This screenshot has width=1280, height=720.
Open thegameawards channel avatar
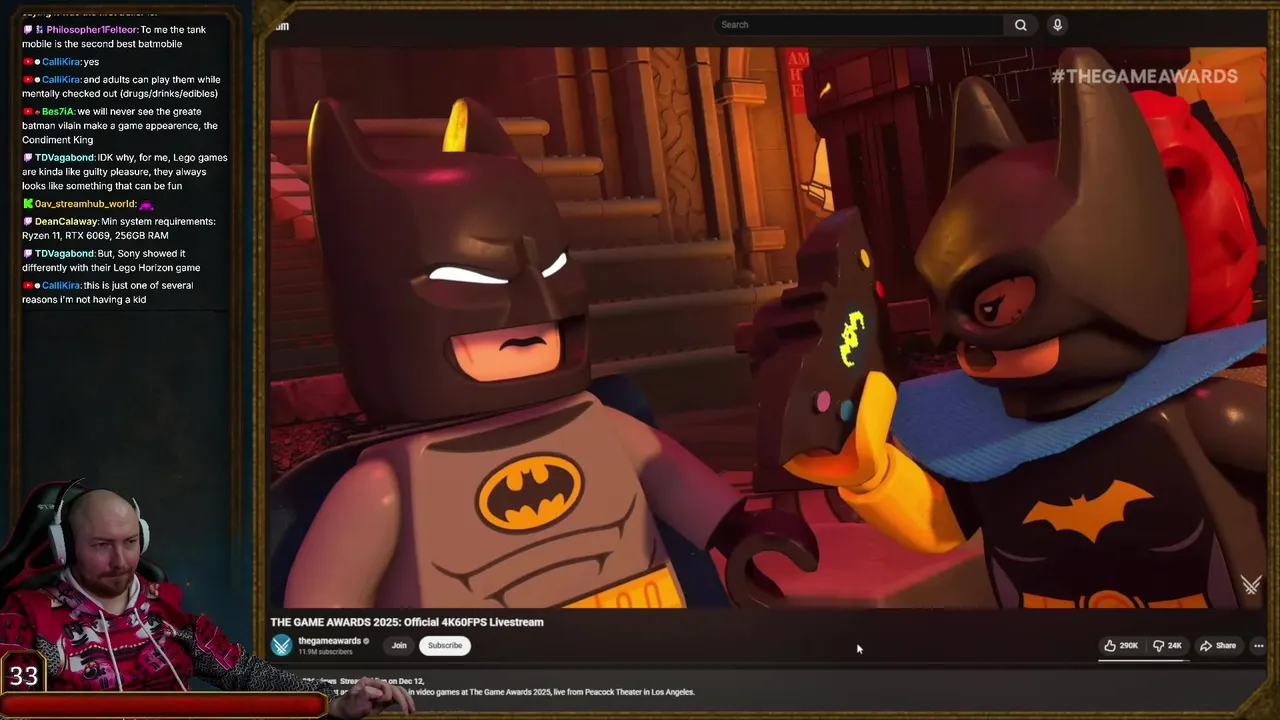pyautogui.click(x=282, y=646)
